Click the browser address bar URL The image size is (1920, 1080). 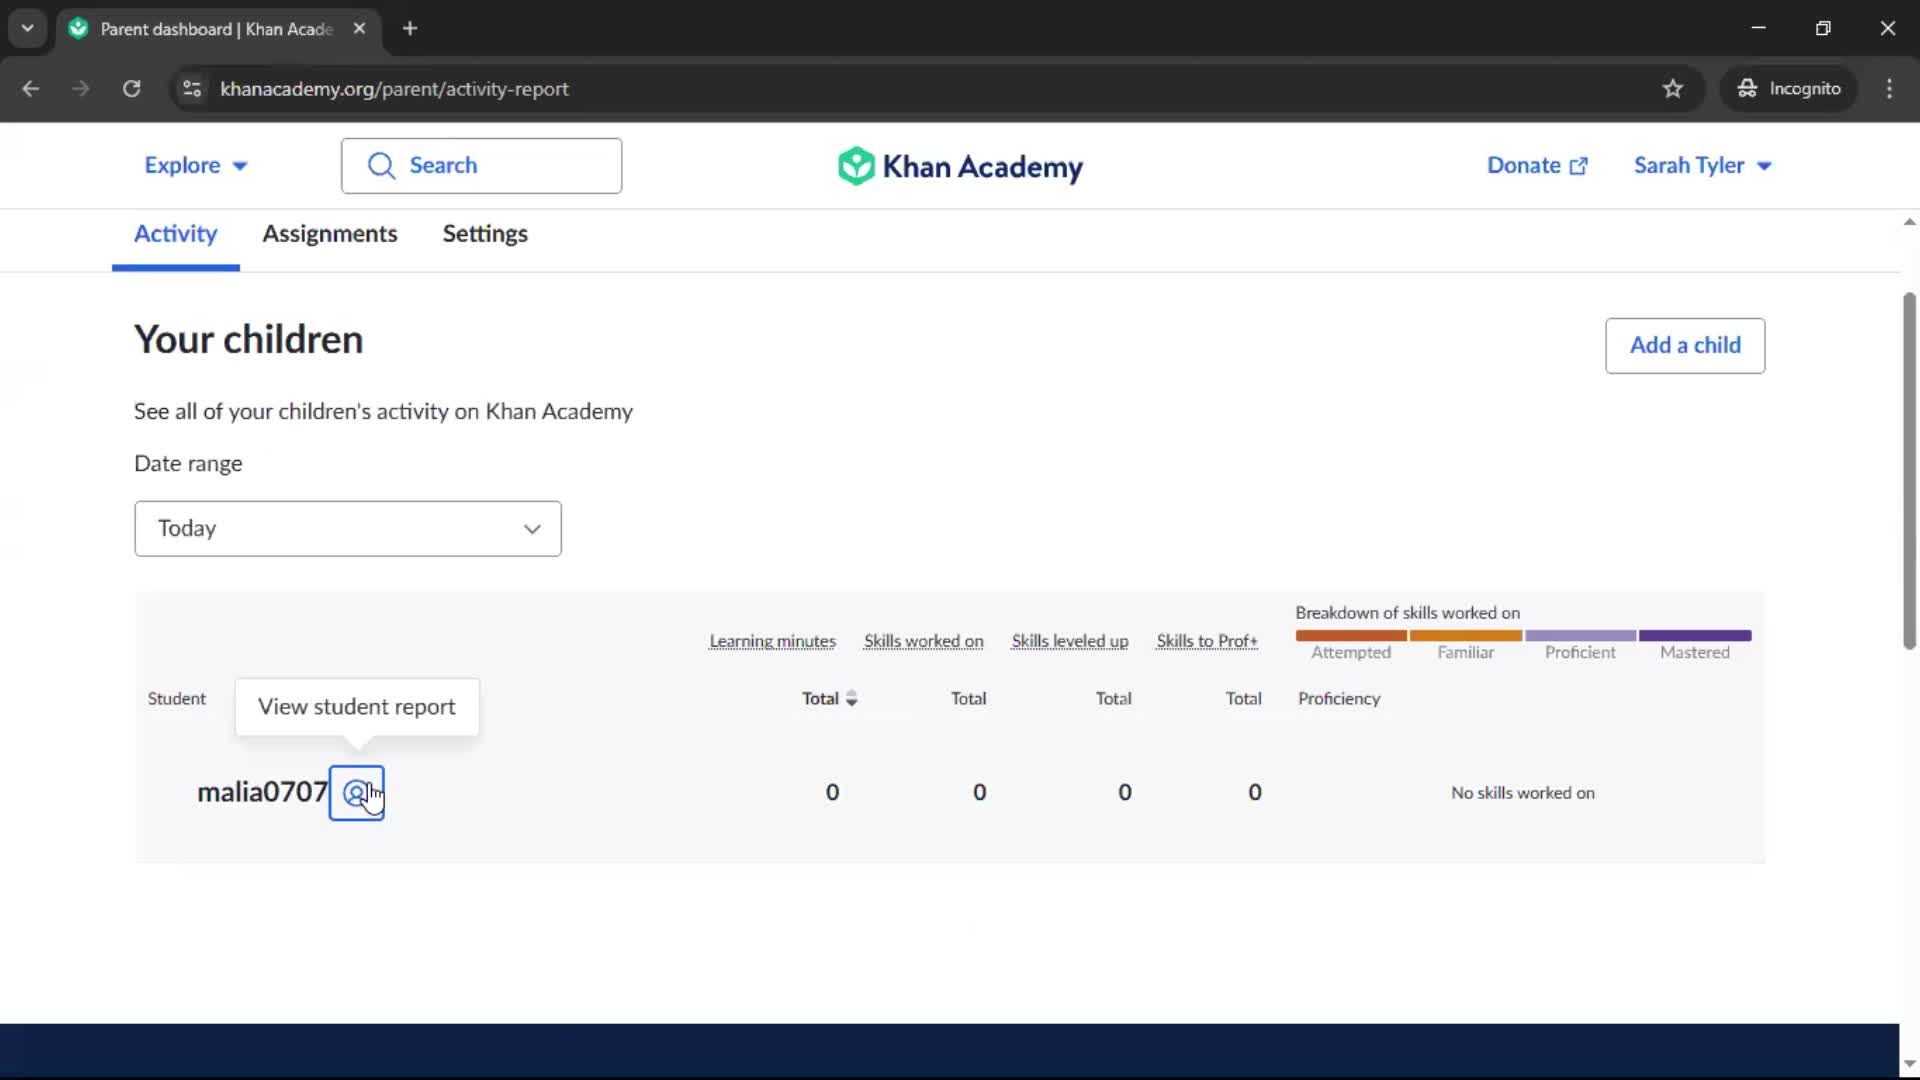point(394,89)
